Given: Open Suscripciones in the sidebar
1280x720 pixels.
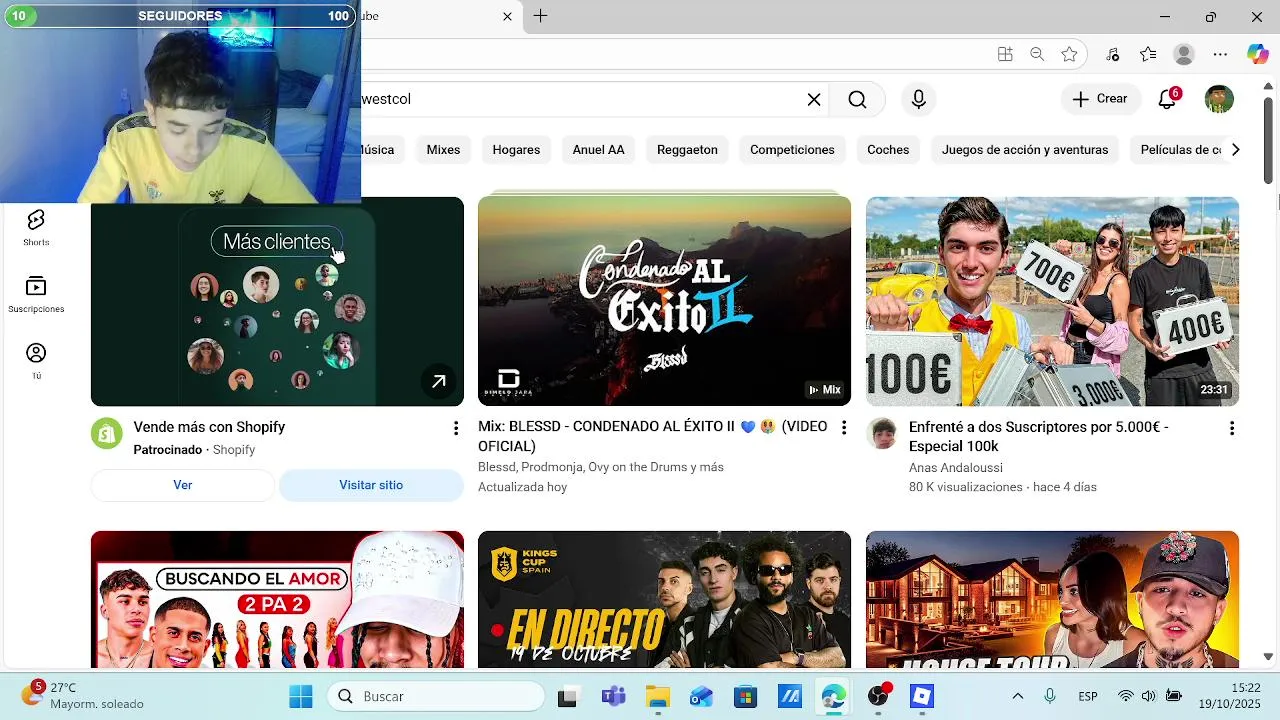Looking at the screenshot, I should pyautogui.click(x=36, y=295).
